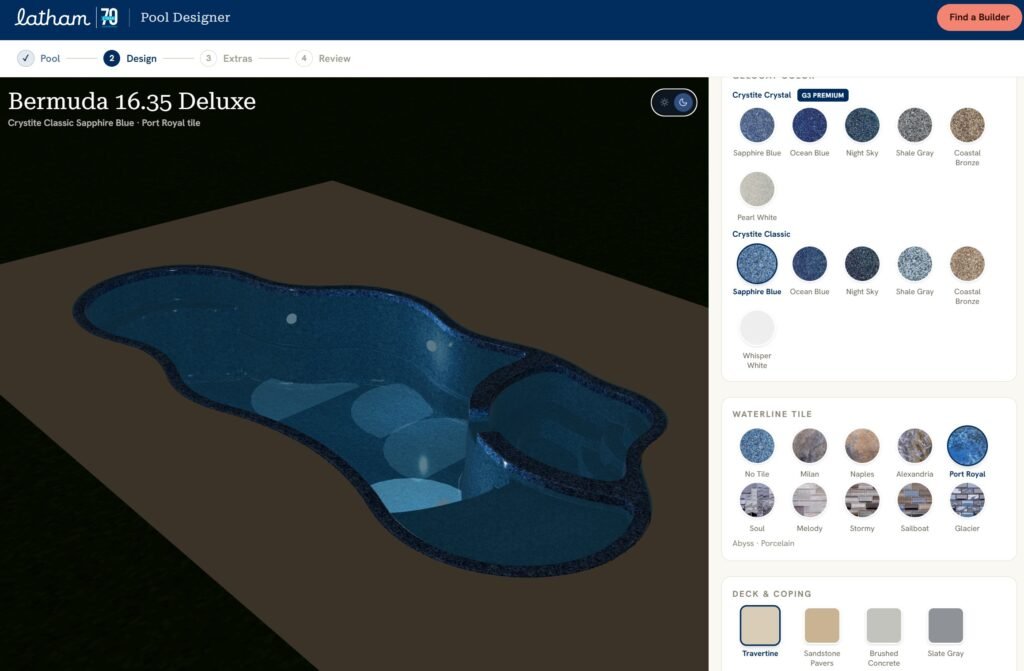
Task: Pick Crystite Classic Coastal Bronze swatch
Action: point(967,264)
